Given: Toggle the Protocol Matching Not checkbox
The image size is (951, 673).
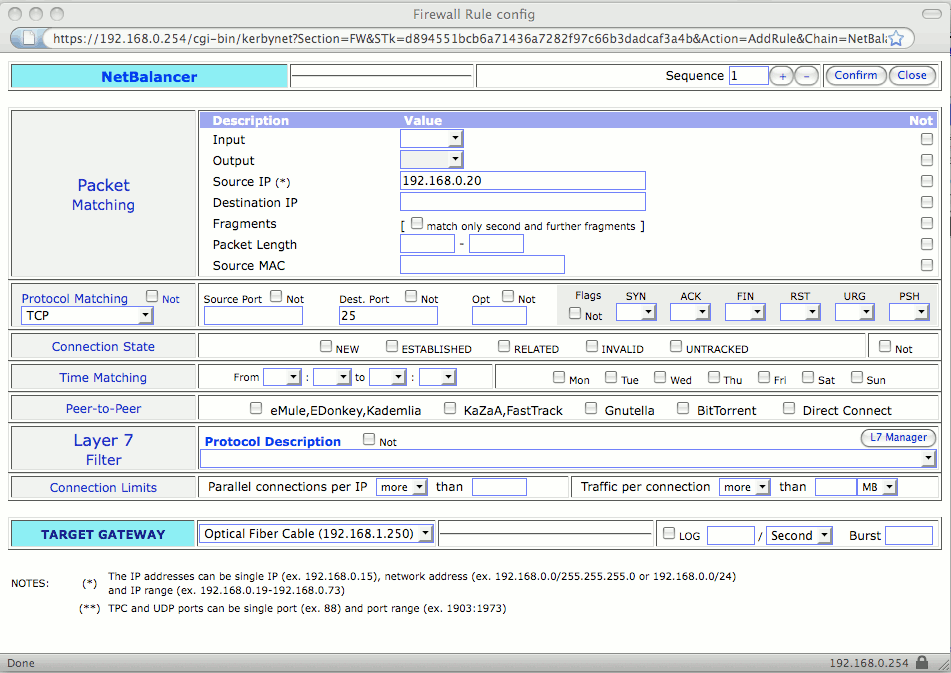Looking at the screenshot, I should tap(152, 296).
